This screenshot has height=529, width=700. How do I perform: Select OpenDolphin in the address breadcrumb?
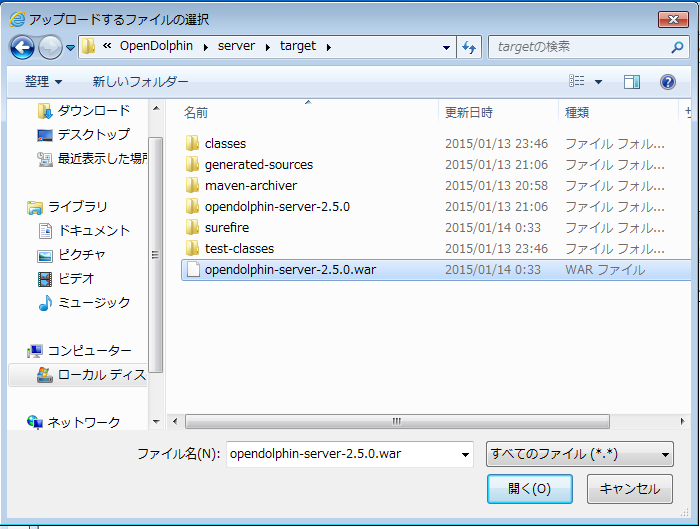[156, 46]
